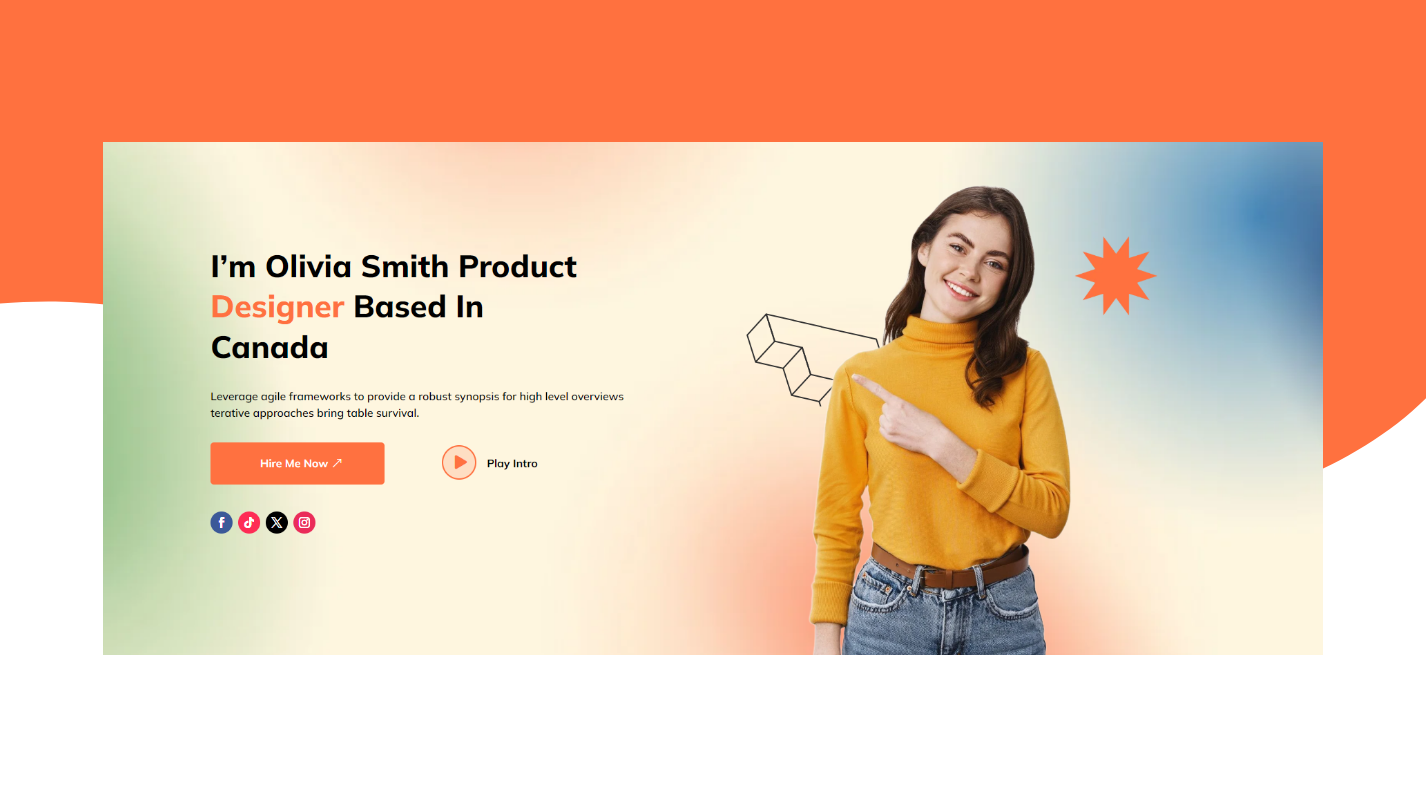Click the solid orange banner above hero
This screenshot has height=796, width=1426.
(713, 70)
